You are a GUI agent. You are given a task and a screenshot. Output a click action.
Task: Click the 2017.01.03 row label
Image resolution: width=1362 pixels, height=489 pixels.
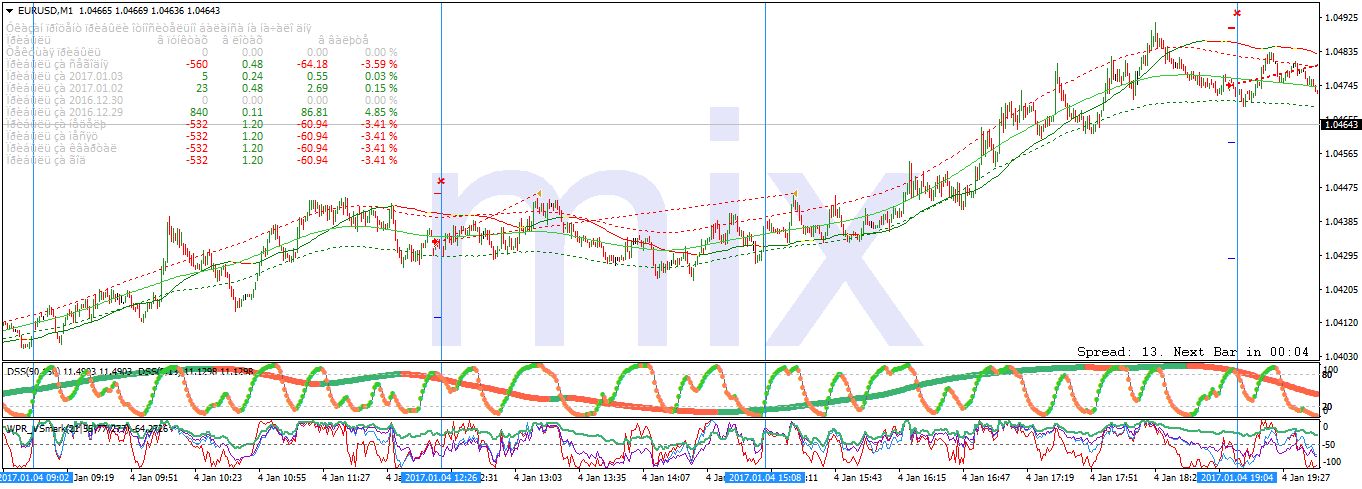point(65,75)
